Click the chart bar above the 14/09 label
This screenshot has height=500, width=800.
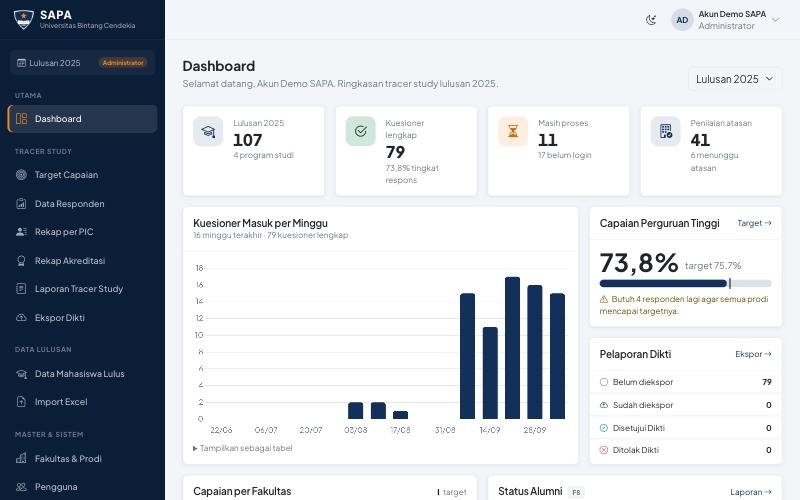[490, 373]
